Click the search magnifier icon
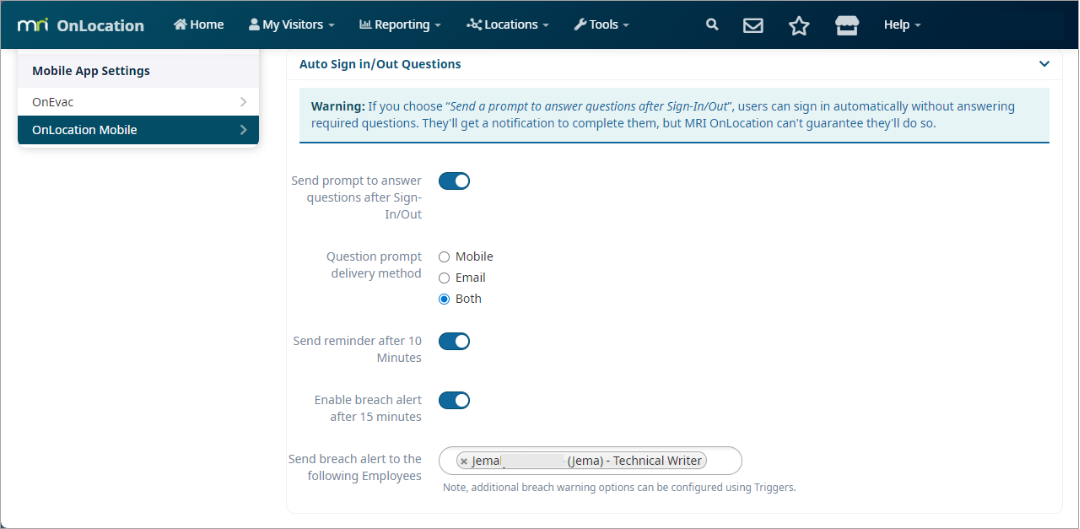 pos(712,25)
